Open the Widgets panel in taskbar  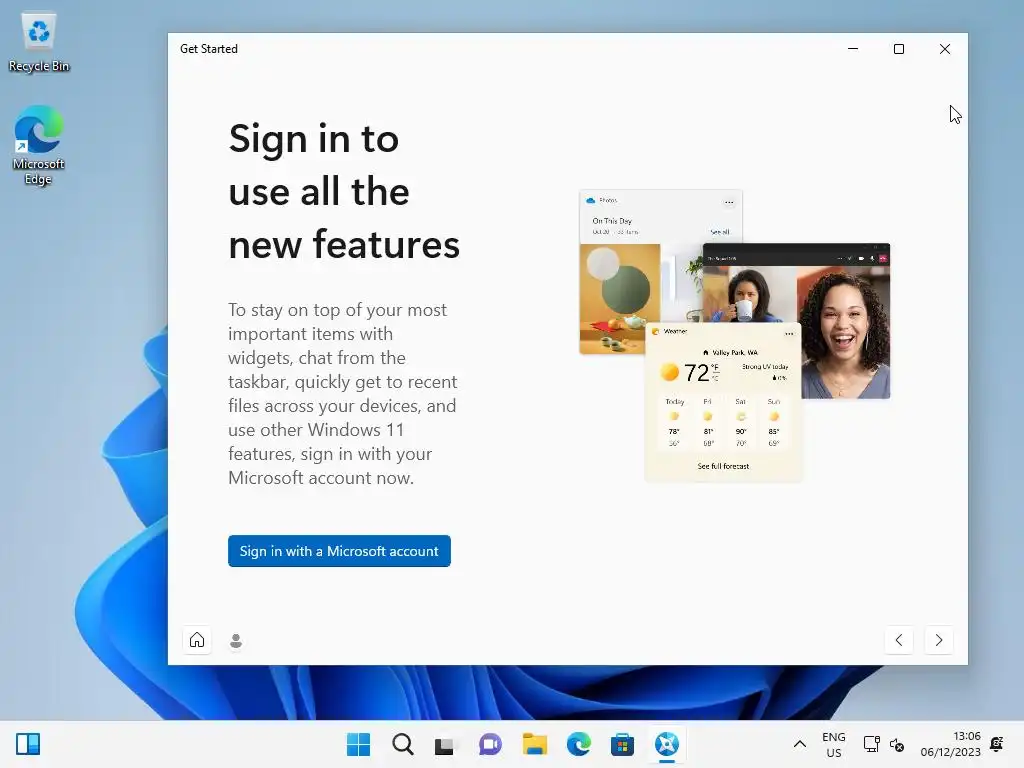tap(28, 744)
